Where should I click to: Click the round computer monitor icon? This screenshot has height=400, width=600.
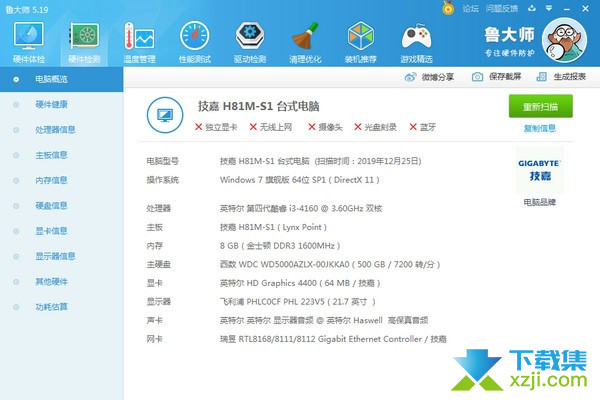click(165, 115)
